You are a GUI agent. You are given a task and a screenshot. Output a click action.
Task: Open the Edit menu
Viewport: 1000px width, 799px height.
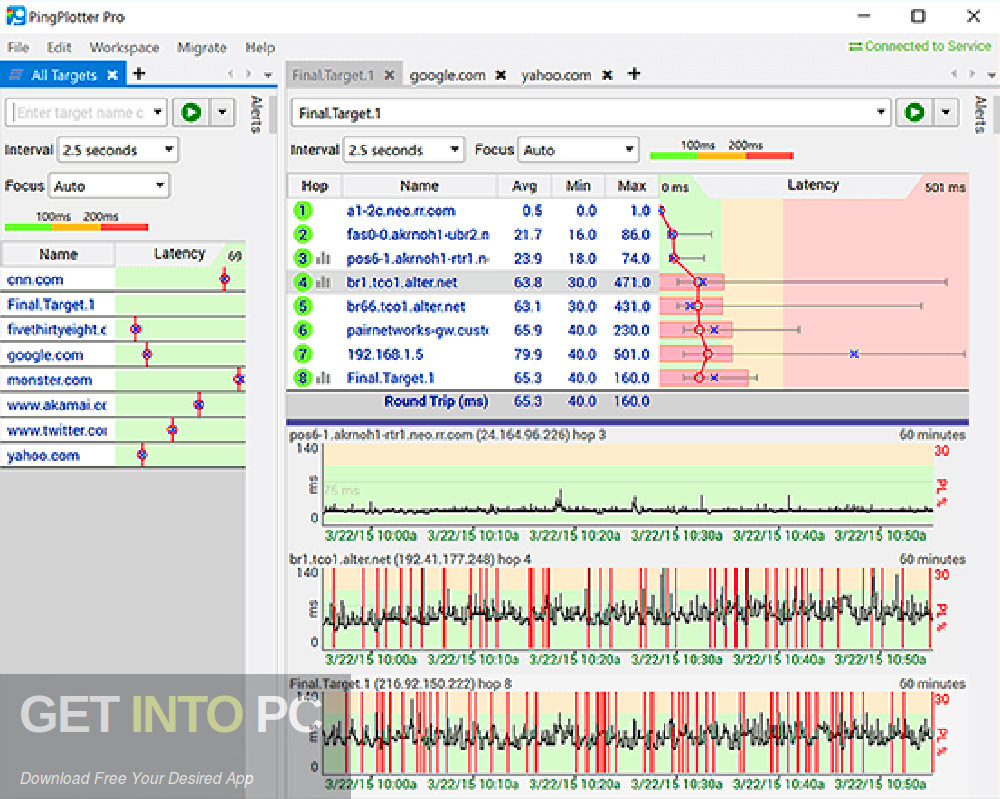tap(59, 47)
